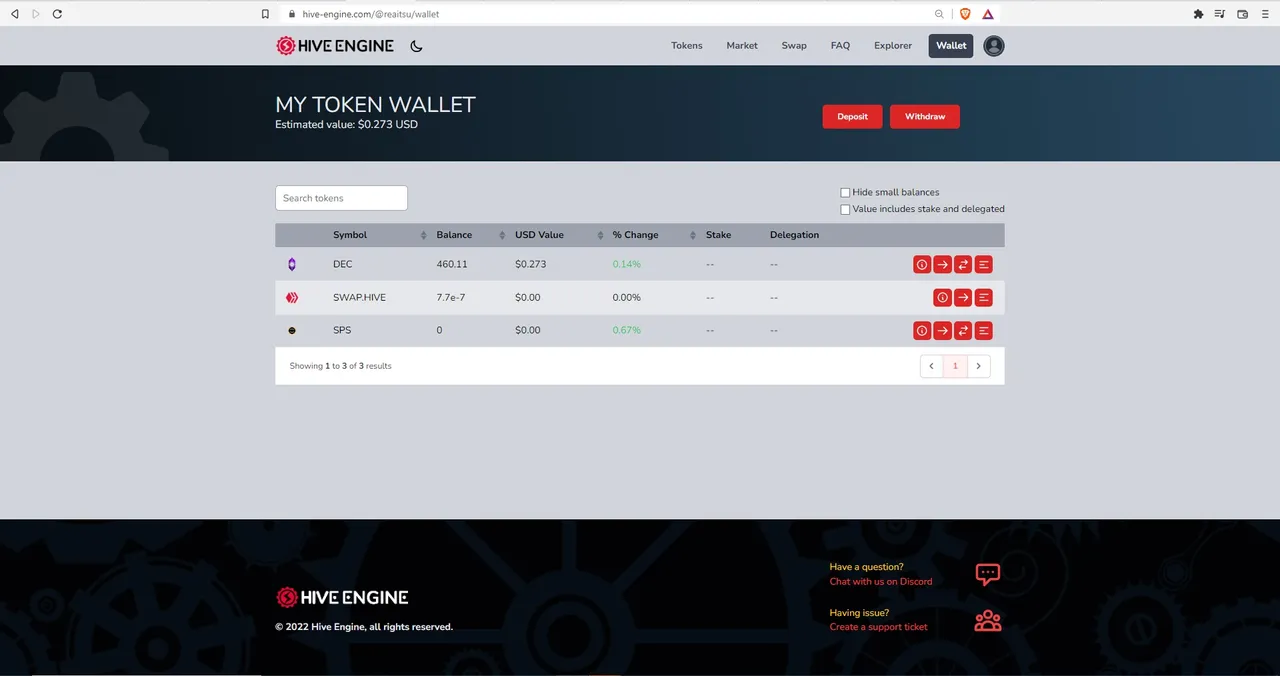Click the DEC change value 0.14%
Screen dimensions: 1280x676
pos(627,264)
